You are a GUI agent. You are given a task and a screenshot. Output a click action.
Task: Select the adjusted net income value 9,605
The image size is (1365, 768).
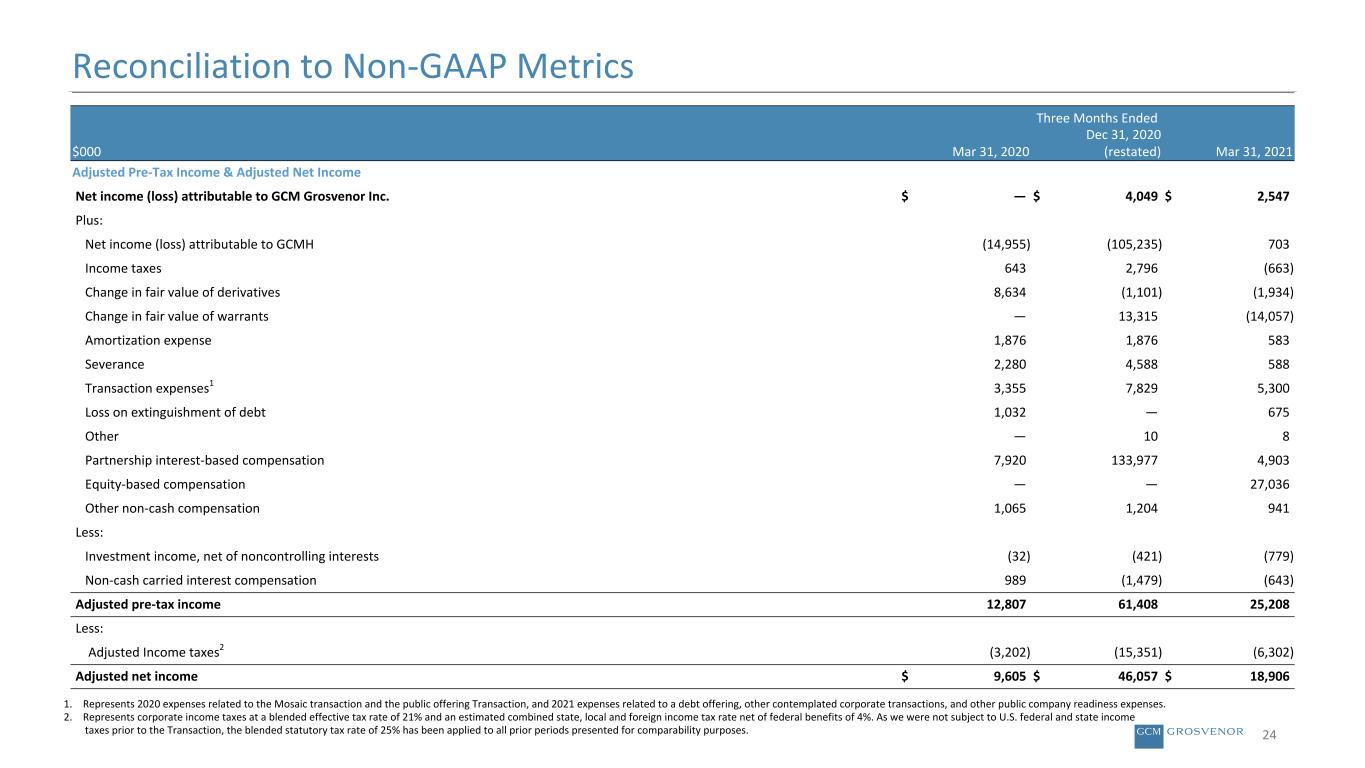pos(1008,676)
